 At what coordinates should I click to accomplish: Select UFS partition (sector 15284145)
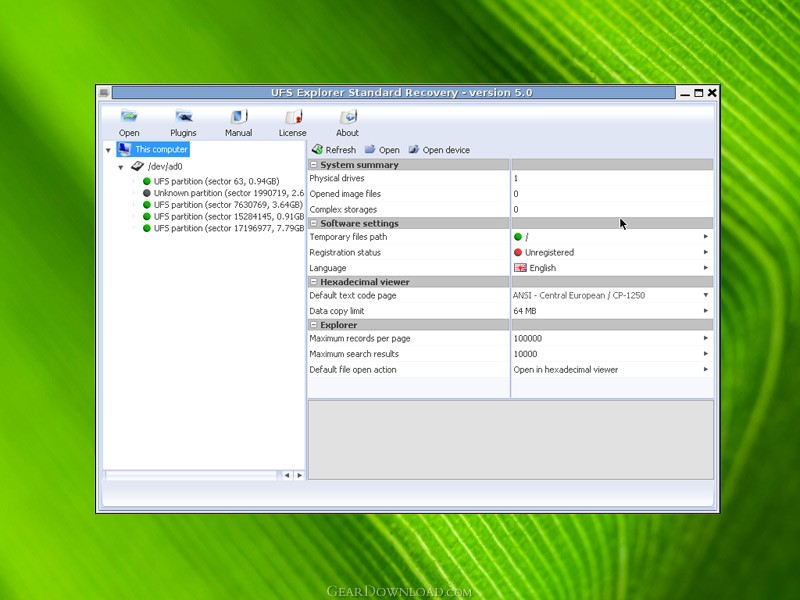coord(229,216)
